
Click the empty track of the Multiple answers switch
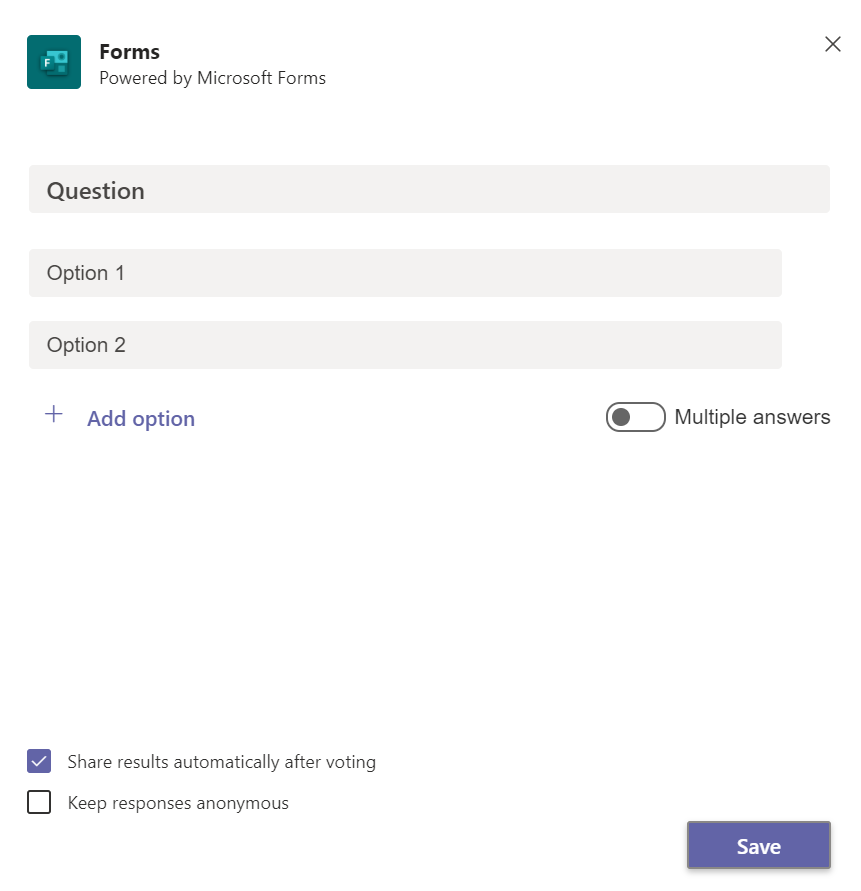(648, 417)
